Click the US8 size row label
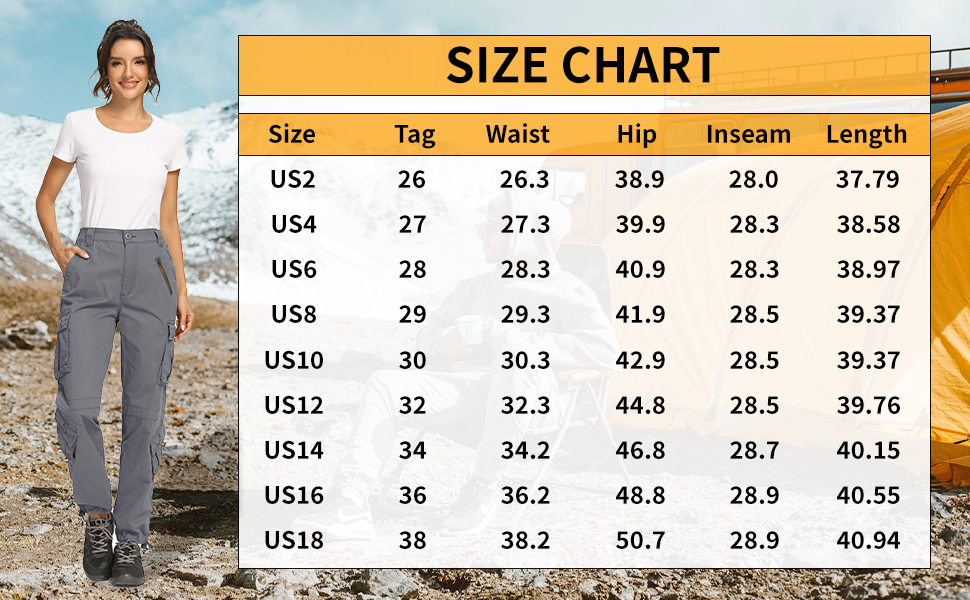The image size is (970, 600). pos(294,315)
